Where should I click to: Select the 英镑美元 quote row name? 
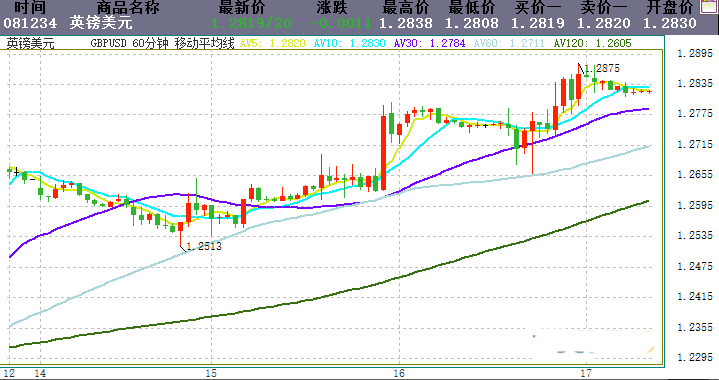pyautogui.click(x=100, y=23)
